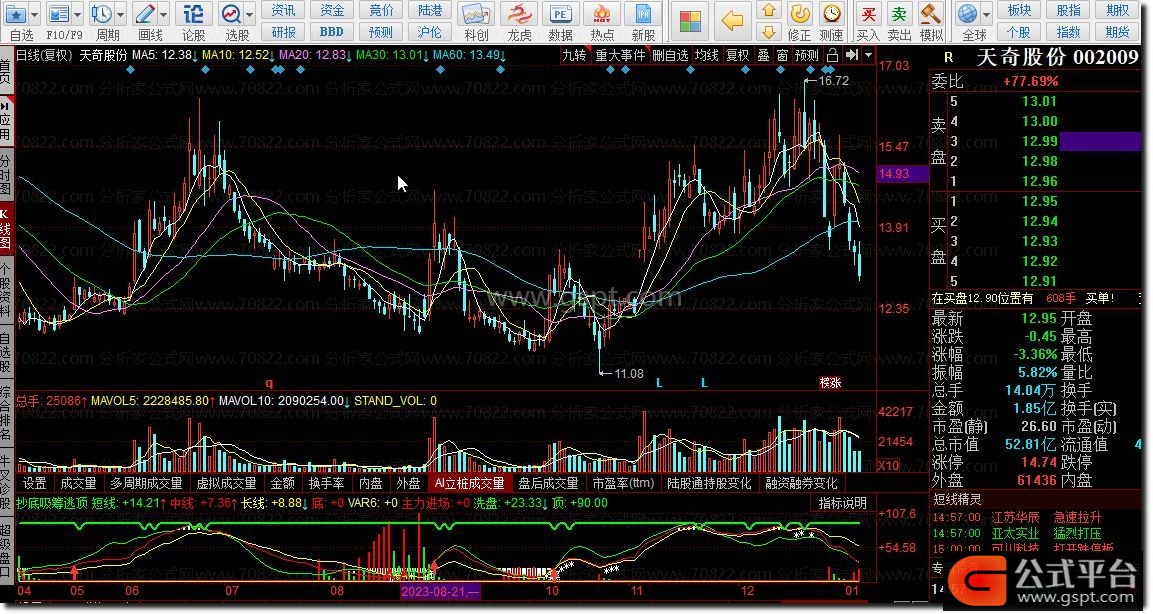Viewport: 1153px width, 614px height.
Task: Toggle 复权 price adjustment mode
Action: pos(738,55)
